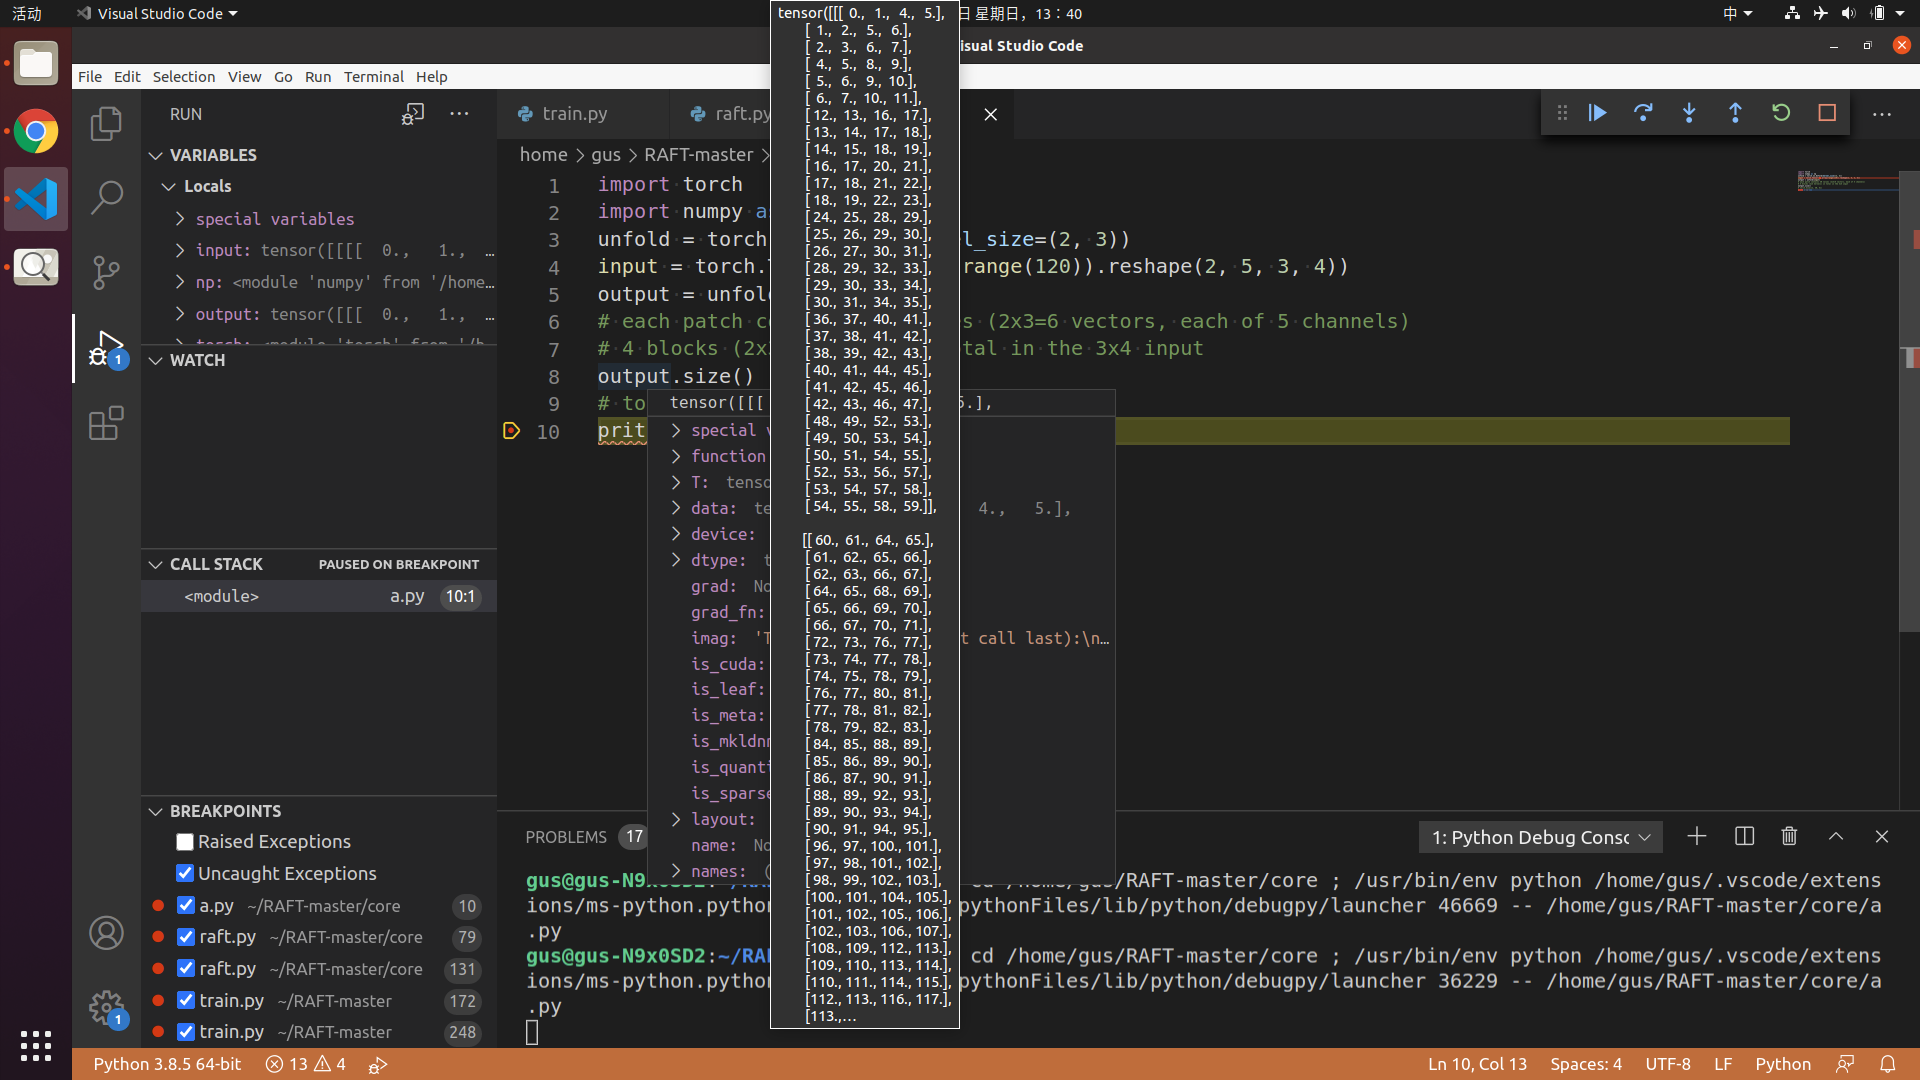Enable the Raised Exceptions breakpoint checkbox
The height and width of the screenshot is (1080, 1920).
tap(185, 842)
